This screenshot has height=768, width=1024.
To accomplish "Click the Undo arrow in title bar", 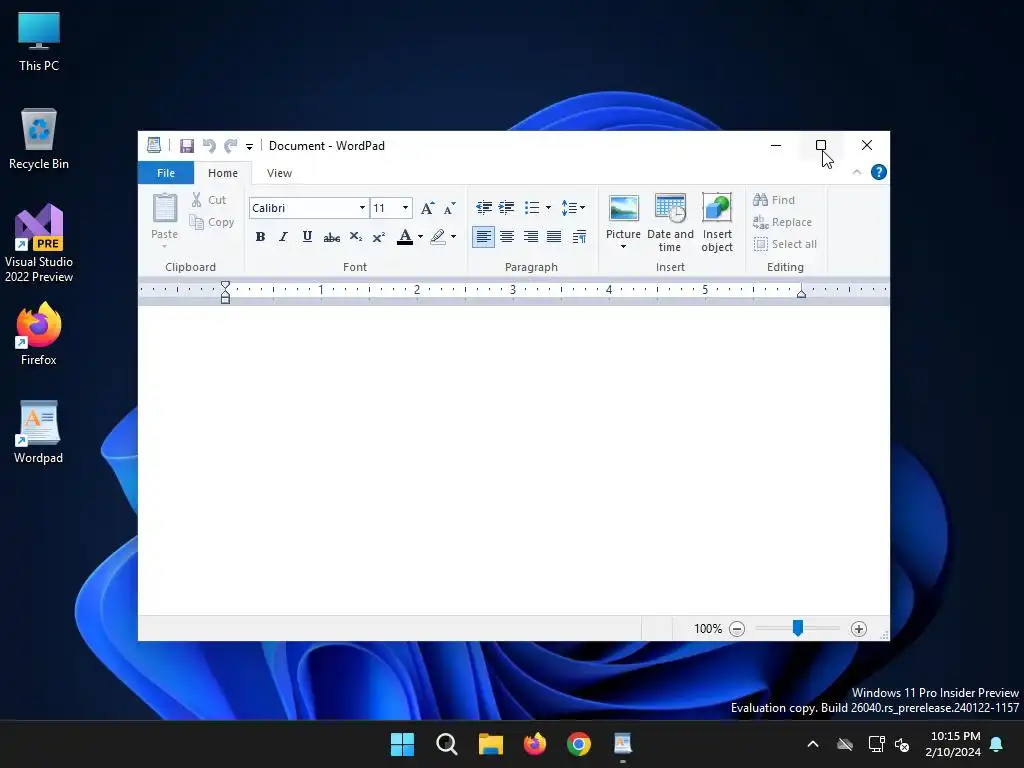I will [209, 146].
